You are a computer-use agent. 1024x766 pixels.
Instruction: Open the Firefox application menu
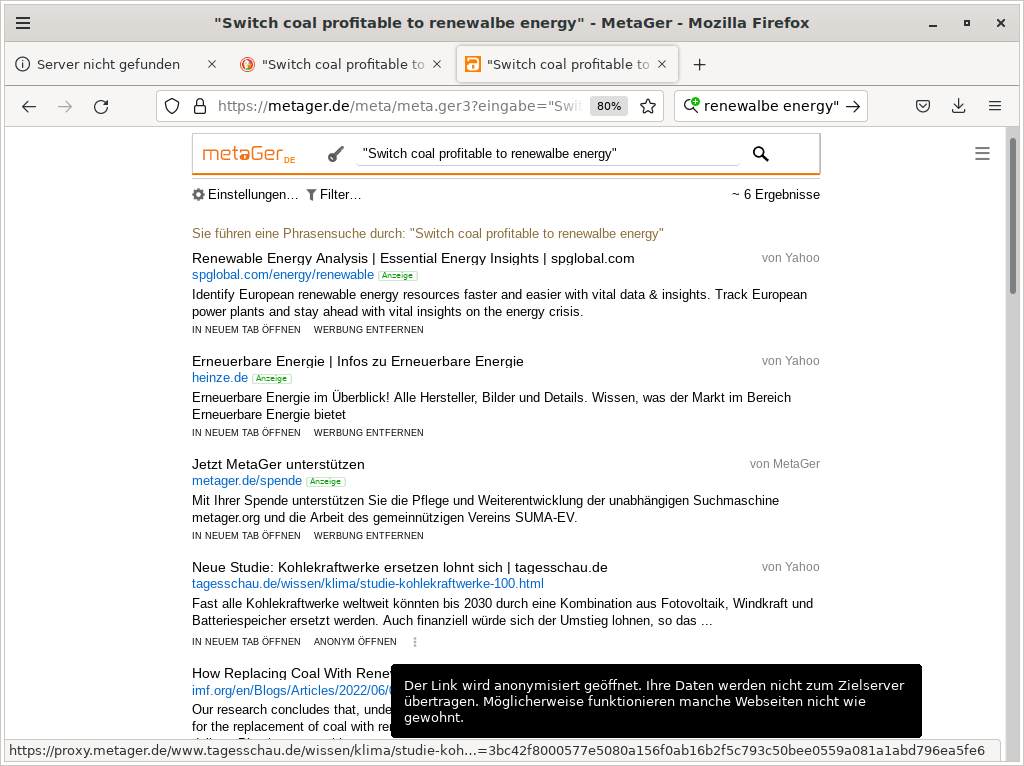coord(995,106)
